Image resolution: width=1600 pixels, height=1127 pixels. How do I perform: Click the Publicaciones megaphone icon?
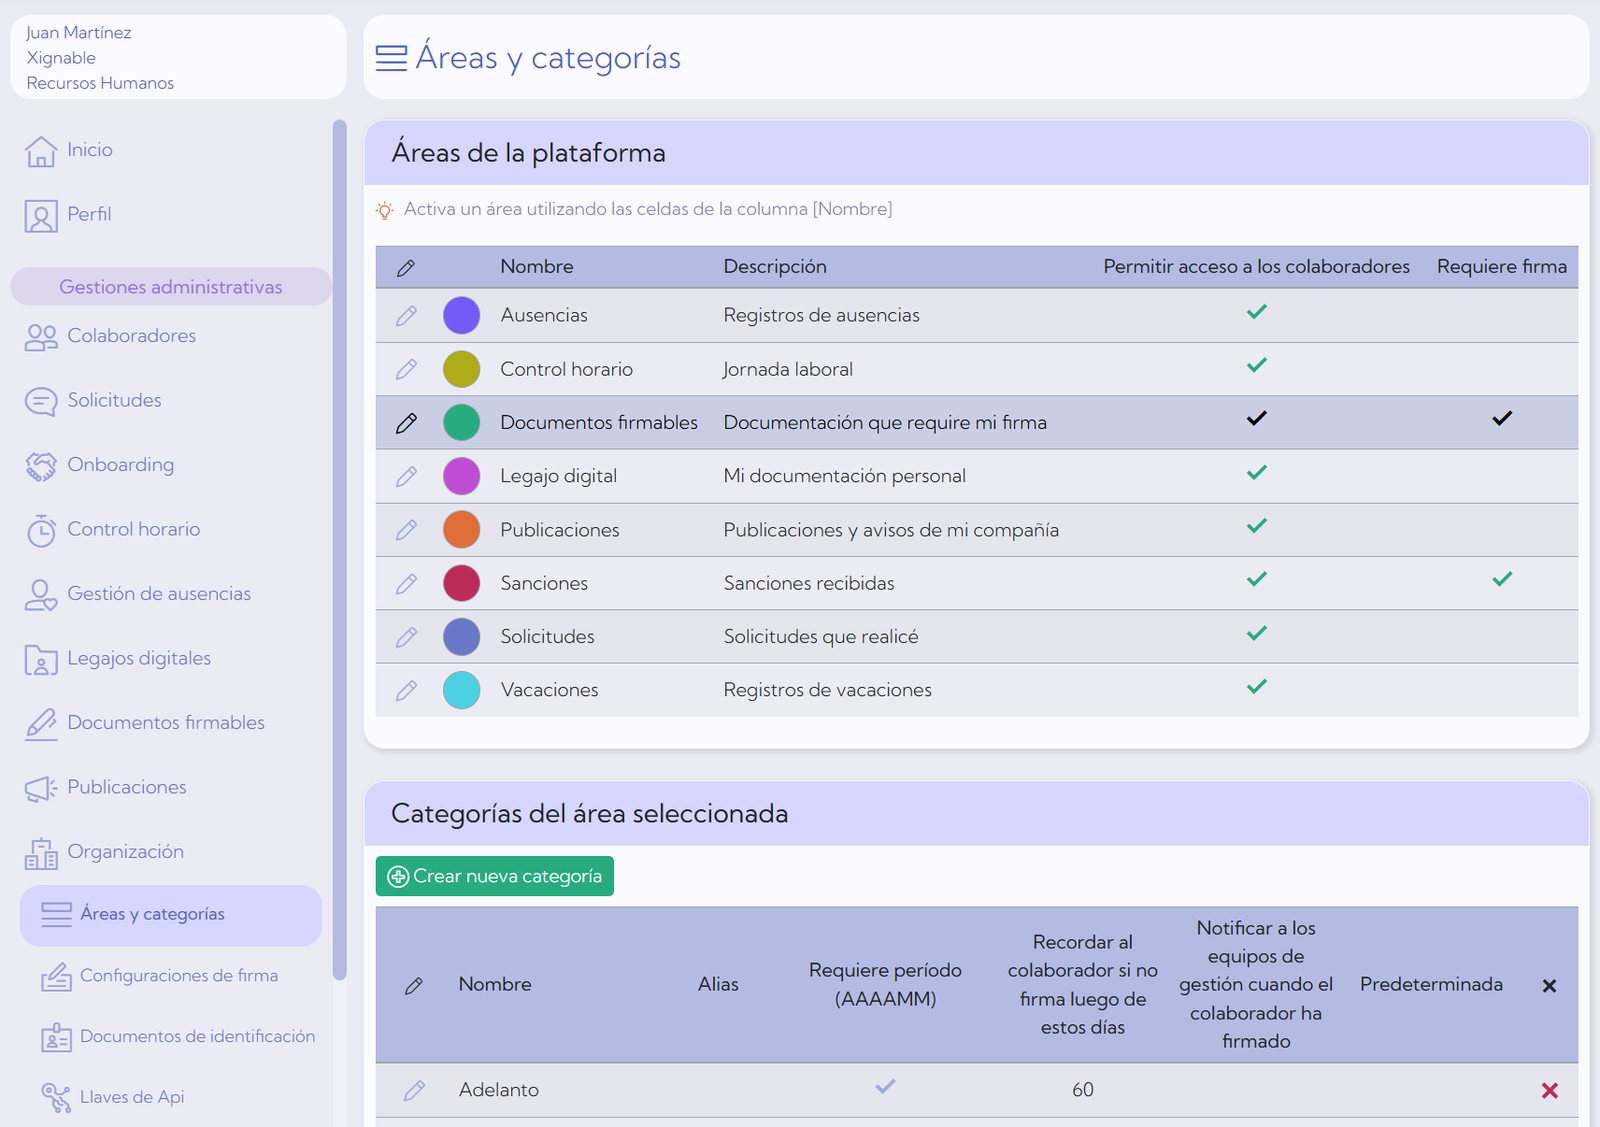(x=41, y=789)
